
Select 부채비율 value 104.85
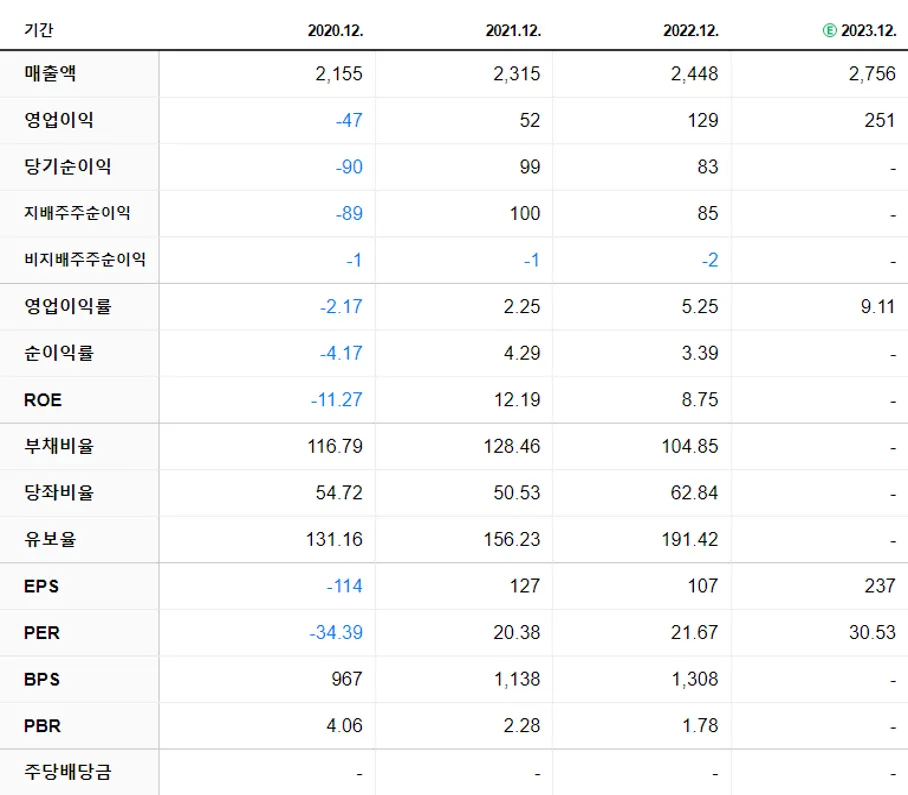[x=690, y=446]
